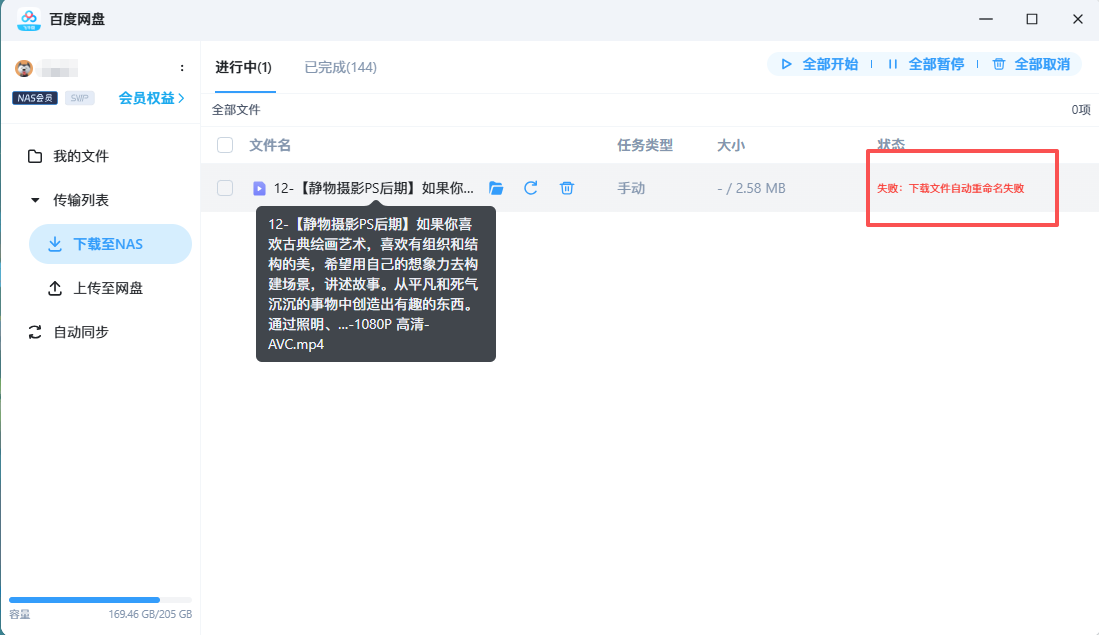Image resolution: width=1099 pixels, height=635 pixels.
Task: Click the file name 12-【静物摄影PS后期】
Action: tap(374, 188)
